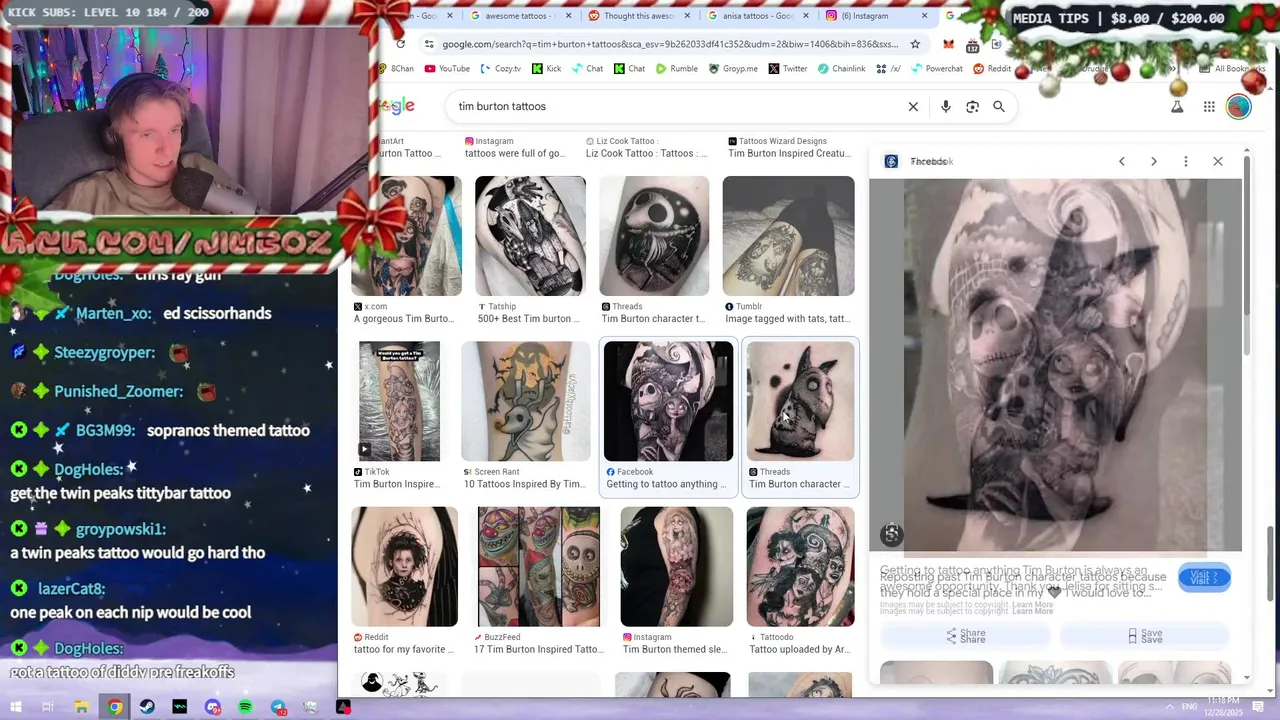Select the Instagram 'Tim Burton themed' thumbnail
The image size is (1280, 720).
[676, 566]
